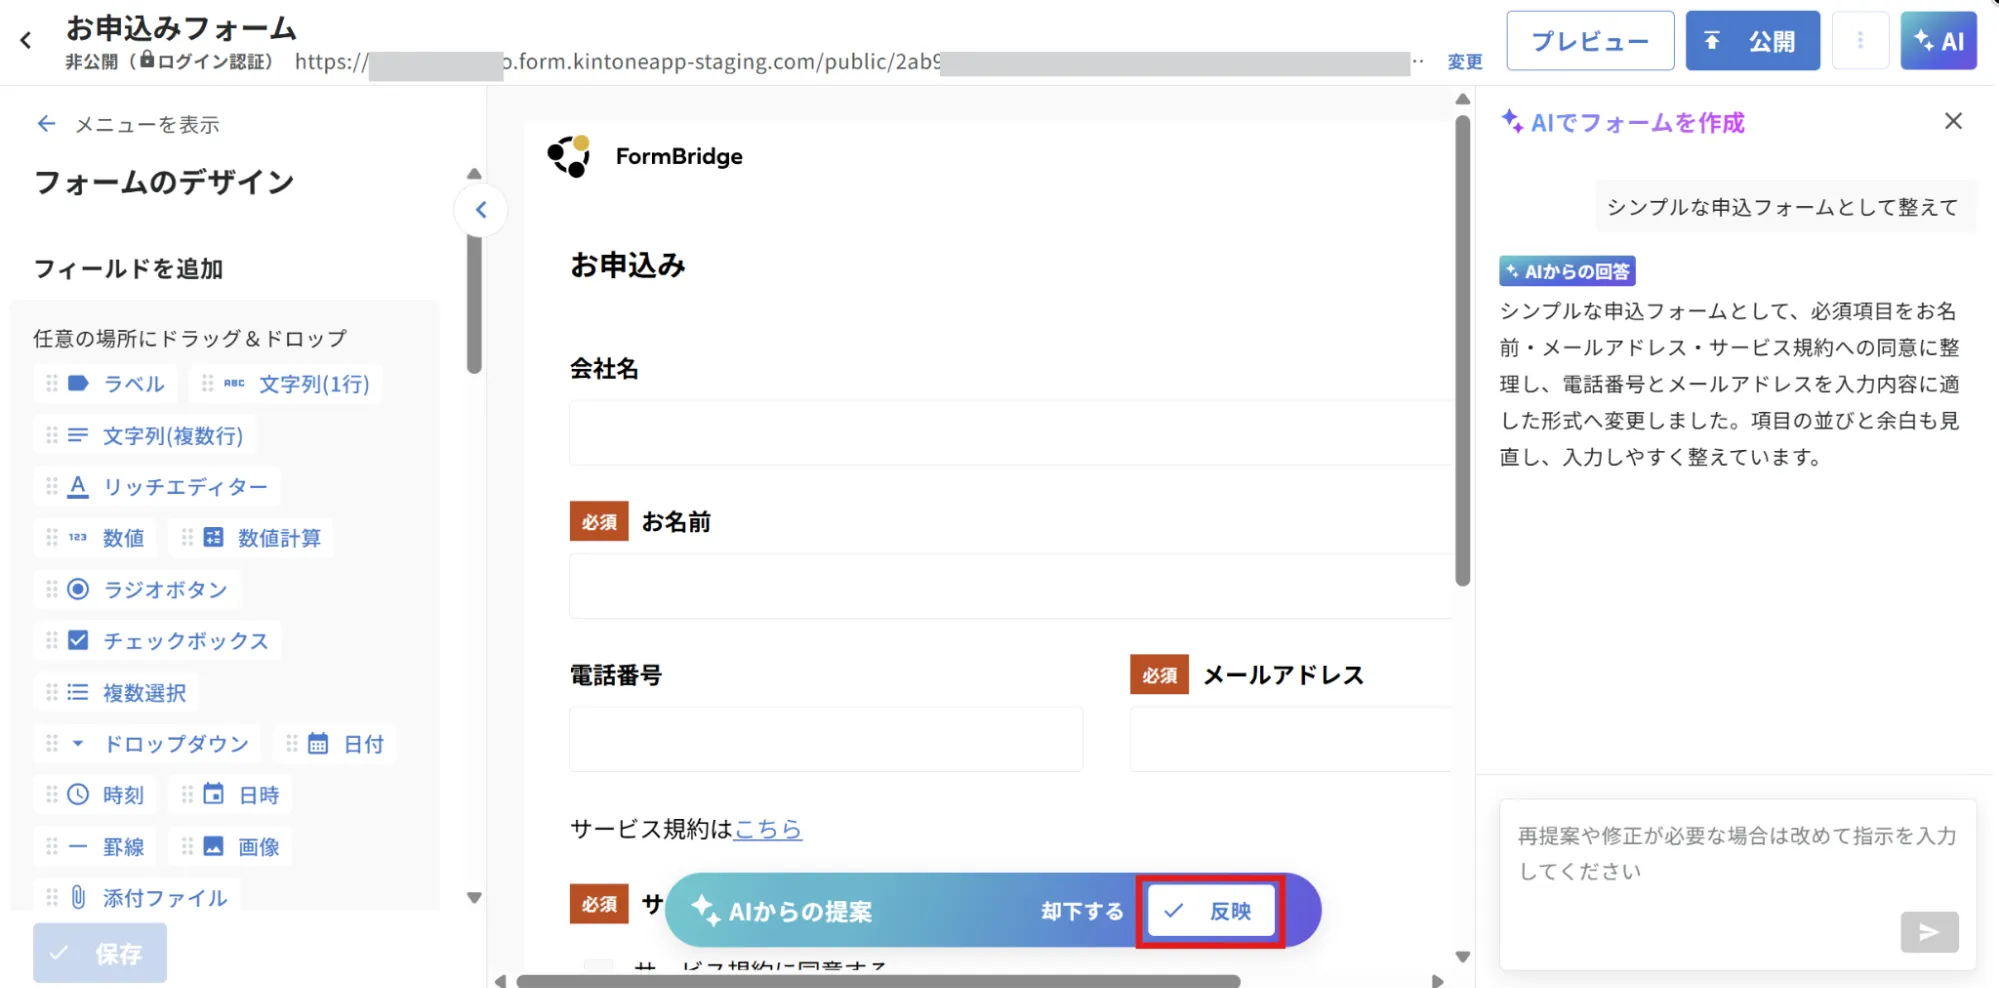Click the お申込み form title
This screenshot has width=1999, height=988.
tap(628, 265)
